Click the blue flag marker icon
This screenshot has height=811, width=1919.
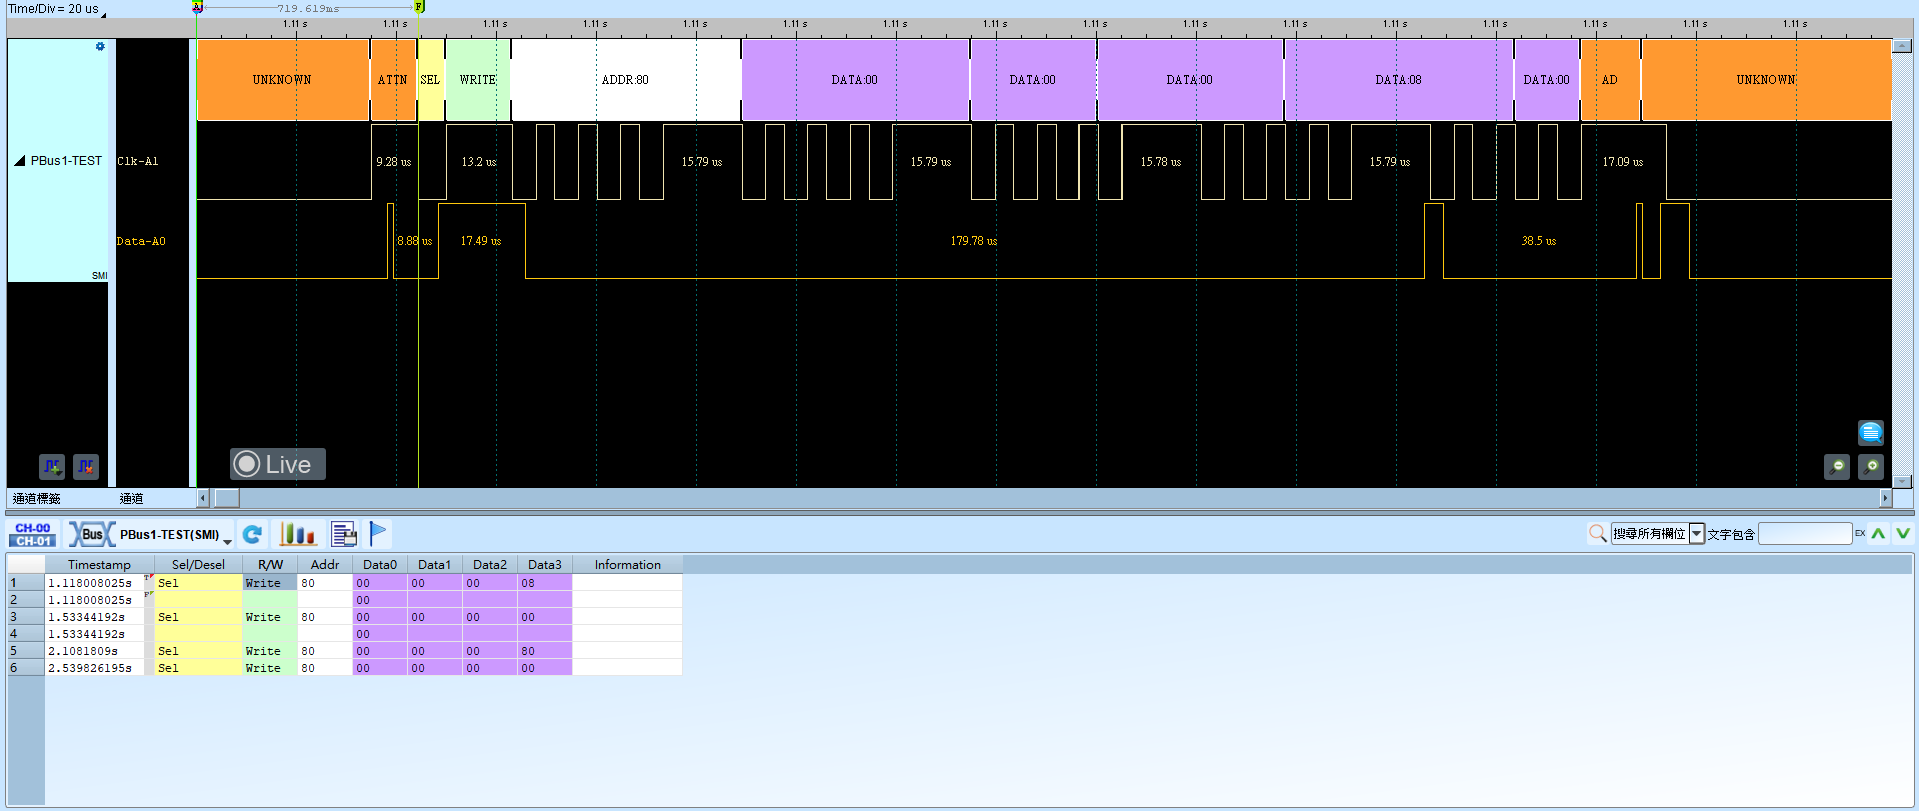[x=378, y=534]
